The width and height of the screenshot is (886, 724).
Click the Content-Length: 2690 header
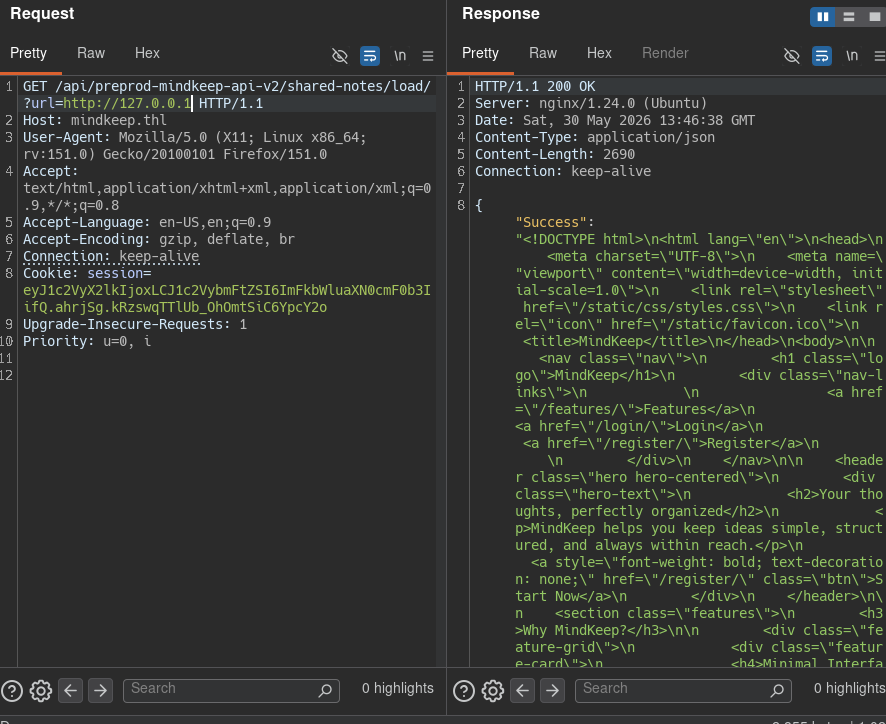(x=554, y=154)
